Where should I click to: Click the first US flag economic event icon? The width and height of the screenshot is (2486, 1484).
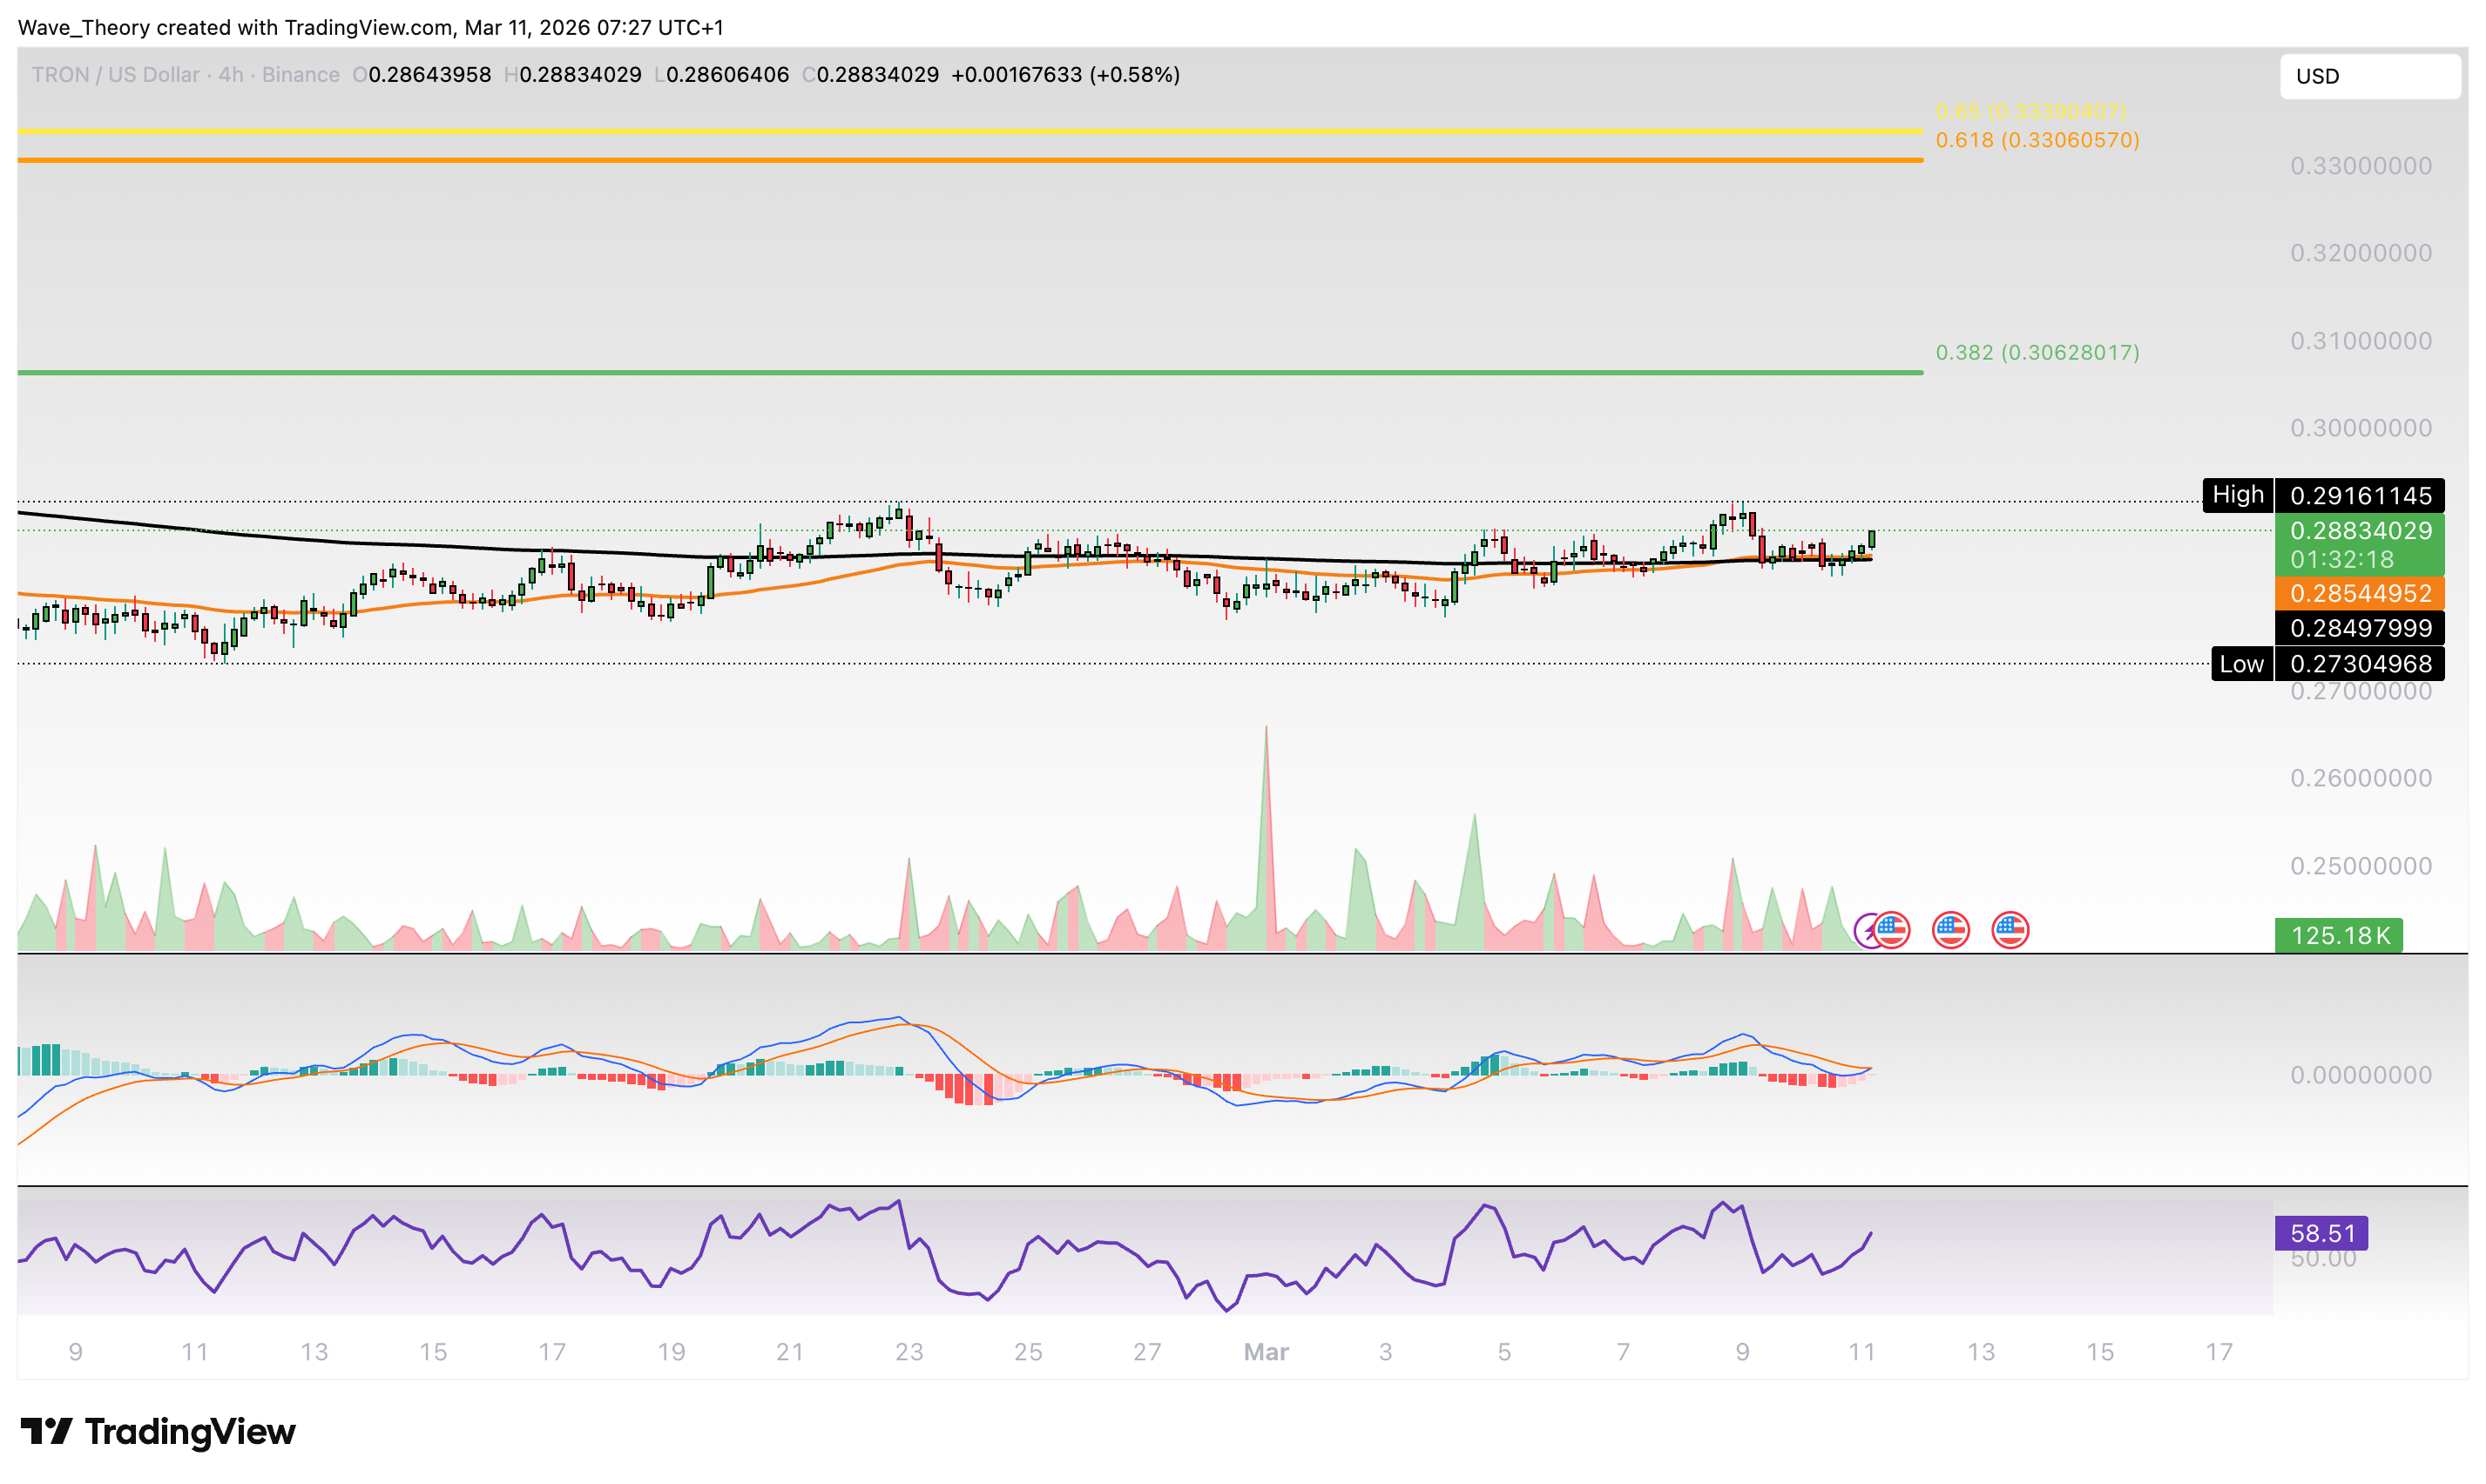1891,930
